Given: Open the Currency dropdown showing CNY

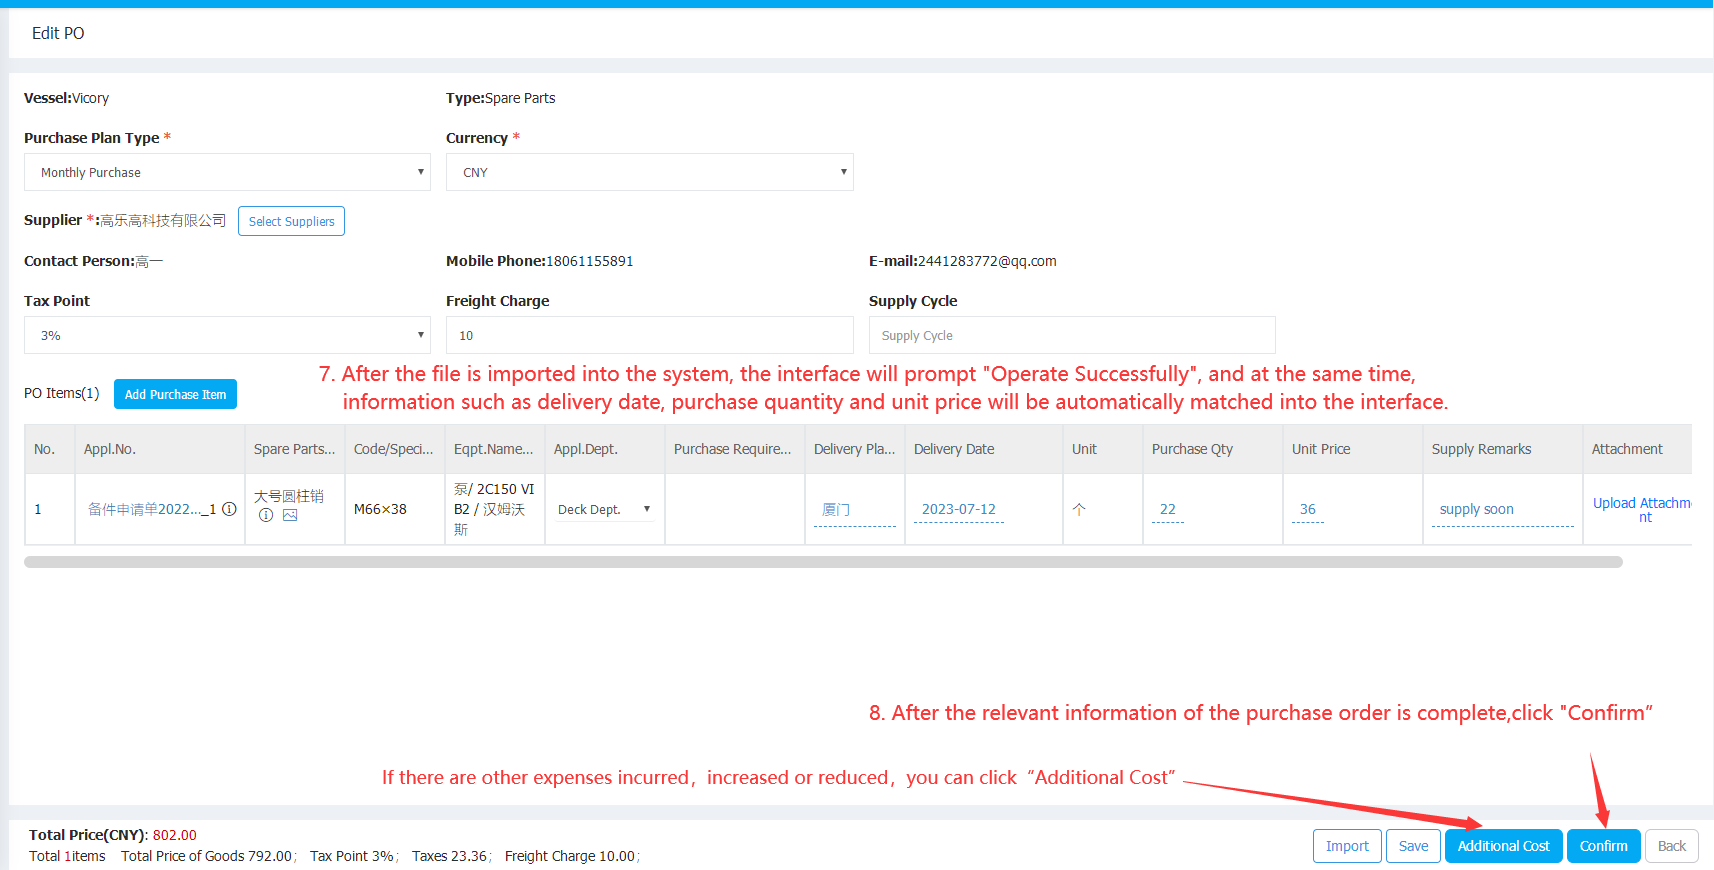Looking at the screenshot, I should [650, 172].
